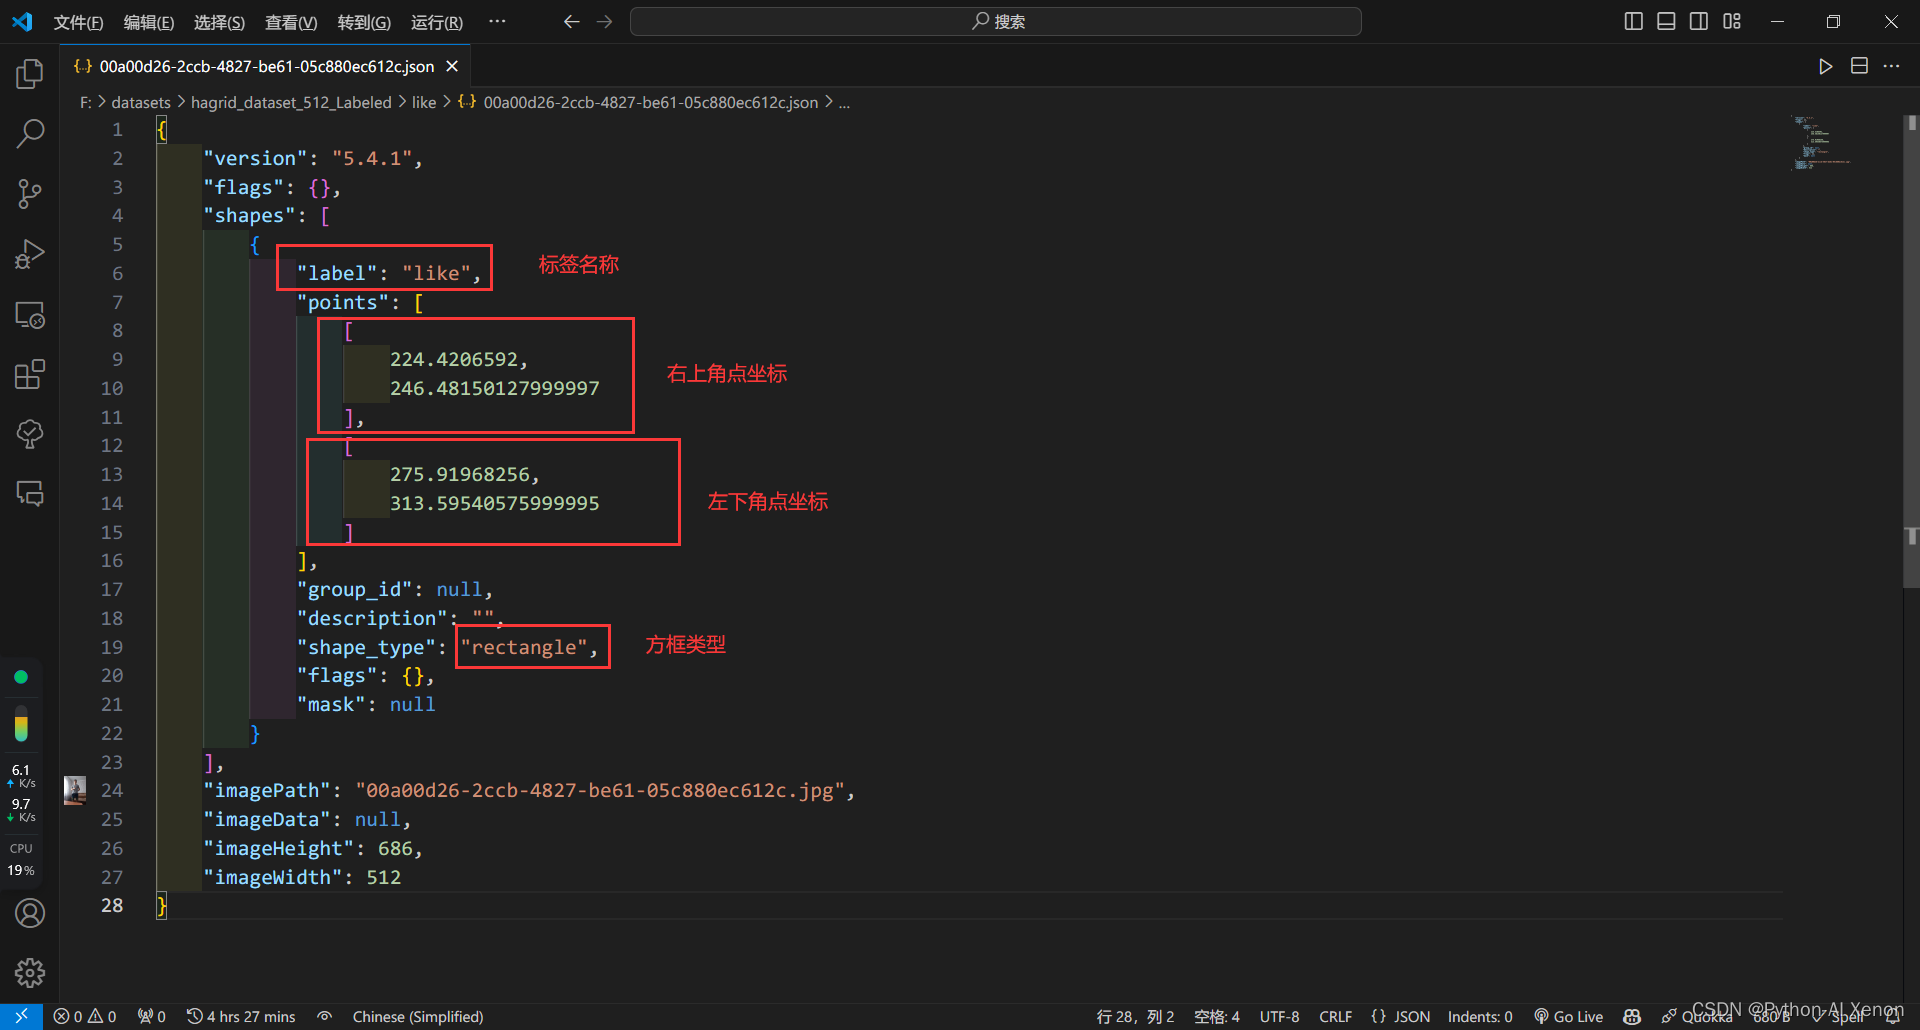Open the 4 hrs 27 mins time tracker
Viewport: 1920px width, 1030px height.
pyautogui.click(x=241, y=1016)
